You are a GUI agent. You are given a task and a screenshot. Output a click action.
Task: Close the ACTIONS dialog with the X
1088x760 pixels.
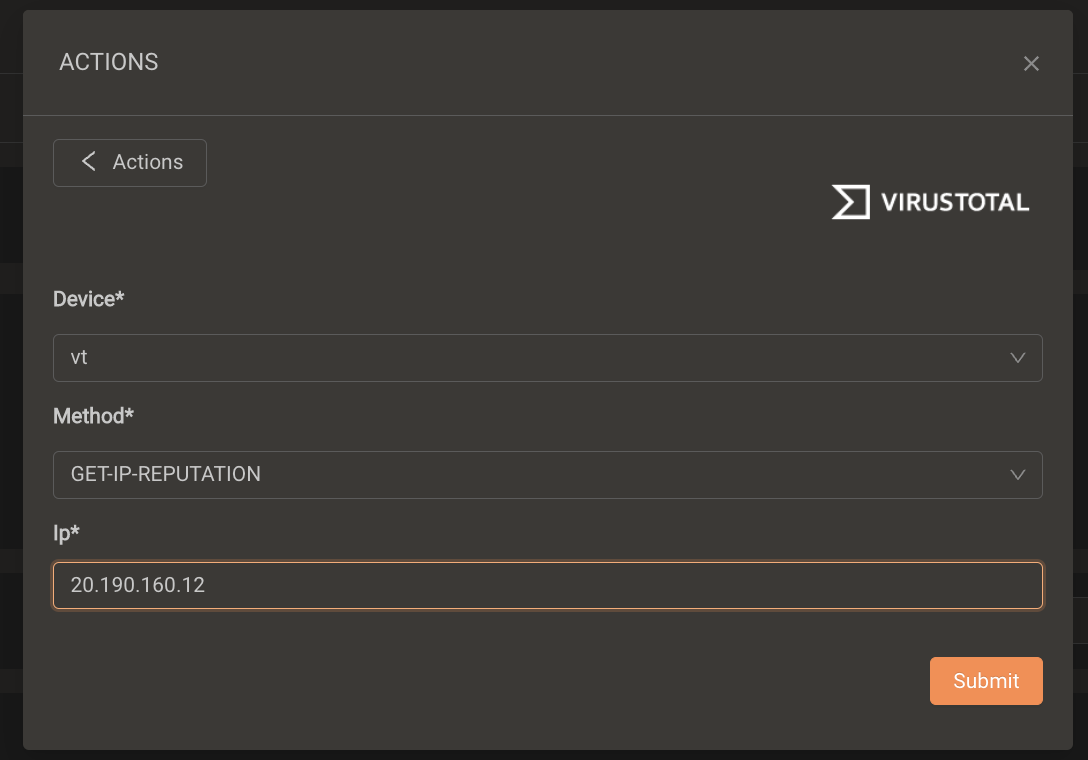(1031, 64)
